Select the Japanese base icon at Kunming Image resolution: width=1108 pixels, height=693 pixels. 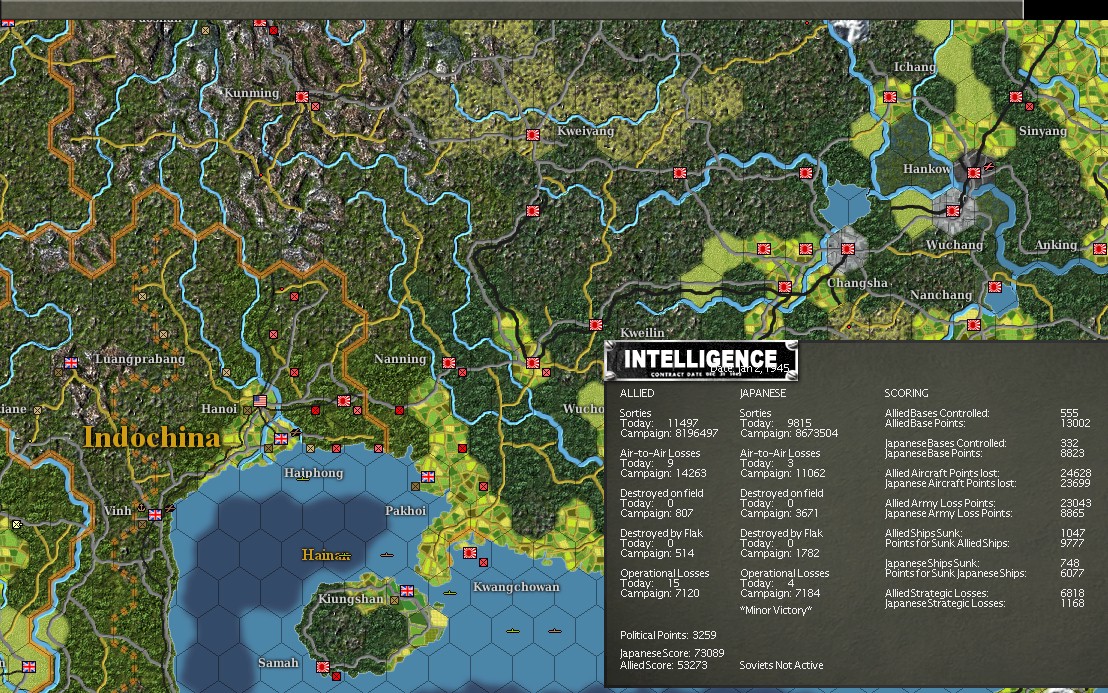tap(302, 97)
